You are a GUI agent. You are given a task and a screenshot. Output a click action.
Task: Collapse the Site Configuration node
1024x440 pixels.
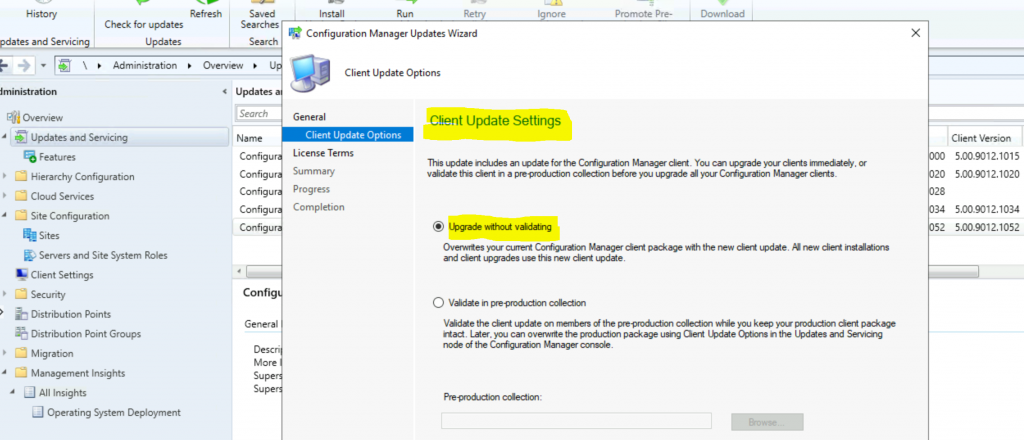pyautogui.click(x=6, y=215)
